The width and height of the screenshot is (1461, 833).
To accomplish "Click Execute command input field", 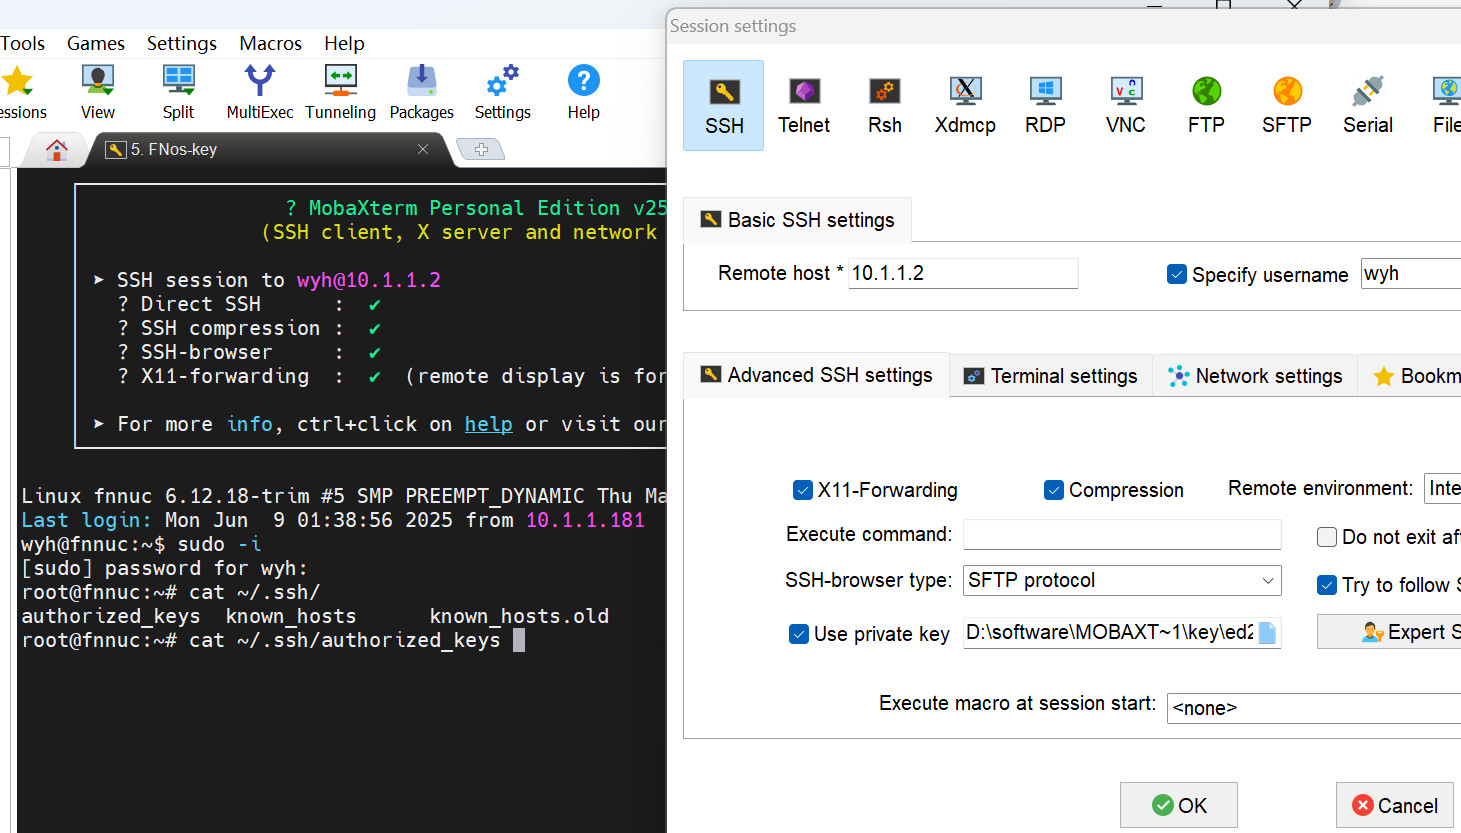I will [1122, 534].
